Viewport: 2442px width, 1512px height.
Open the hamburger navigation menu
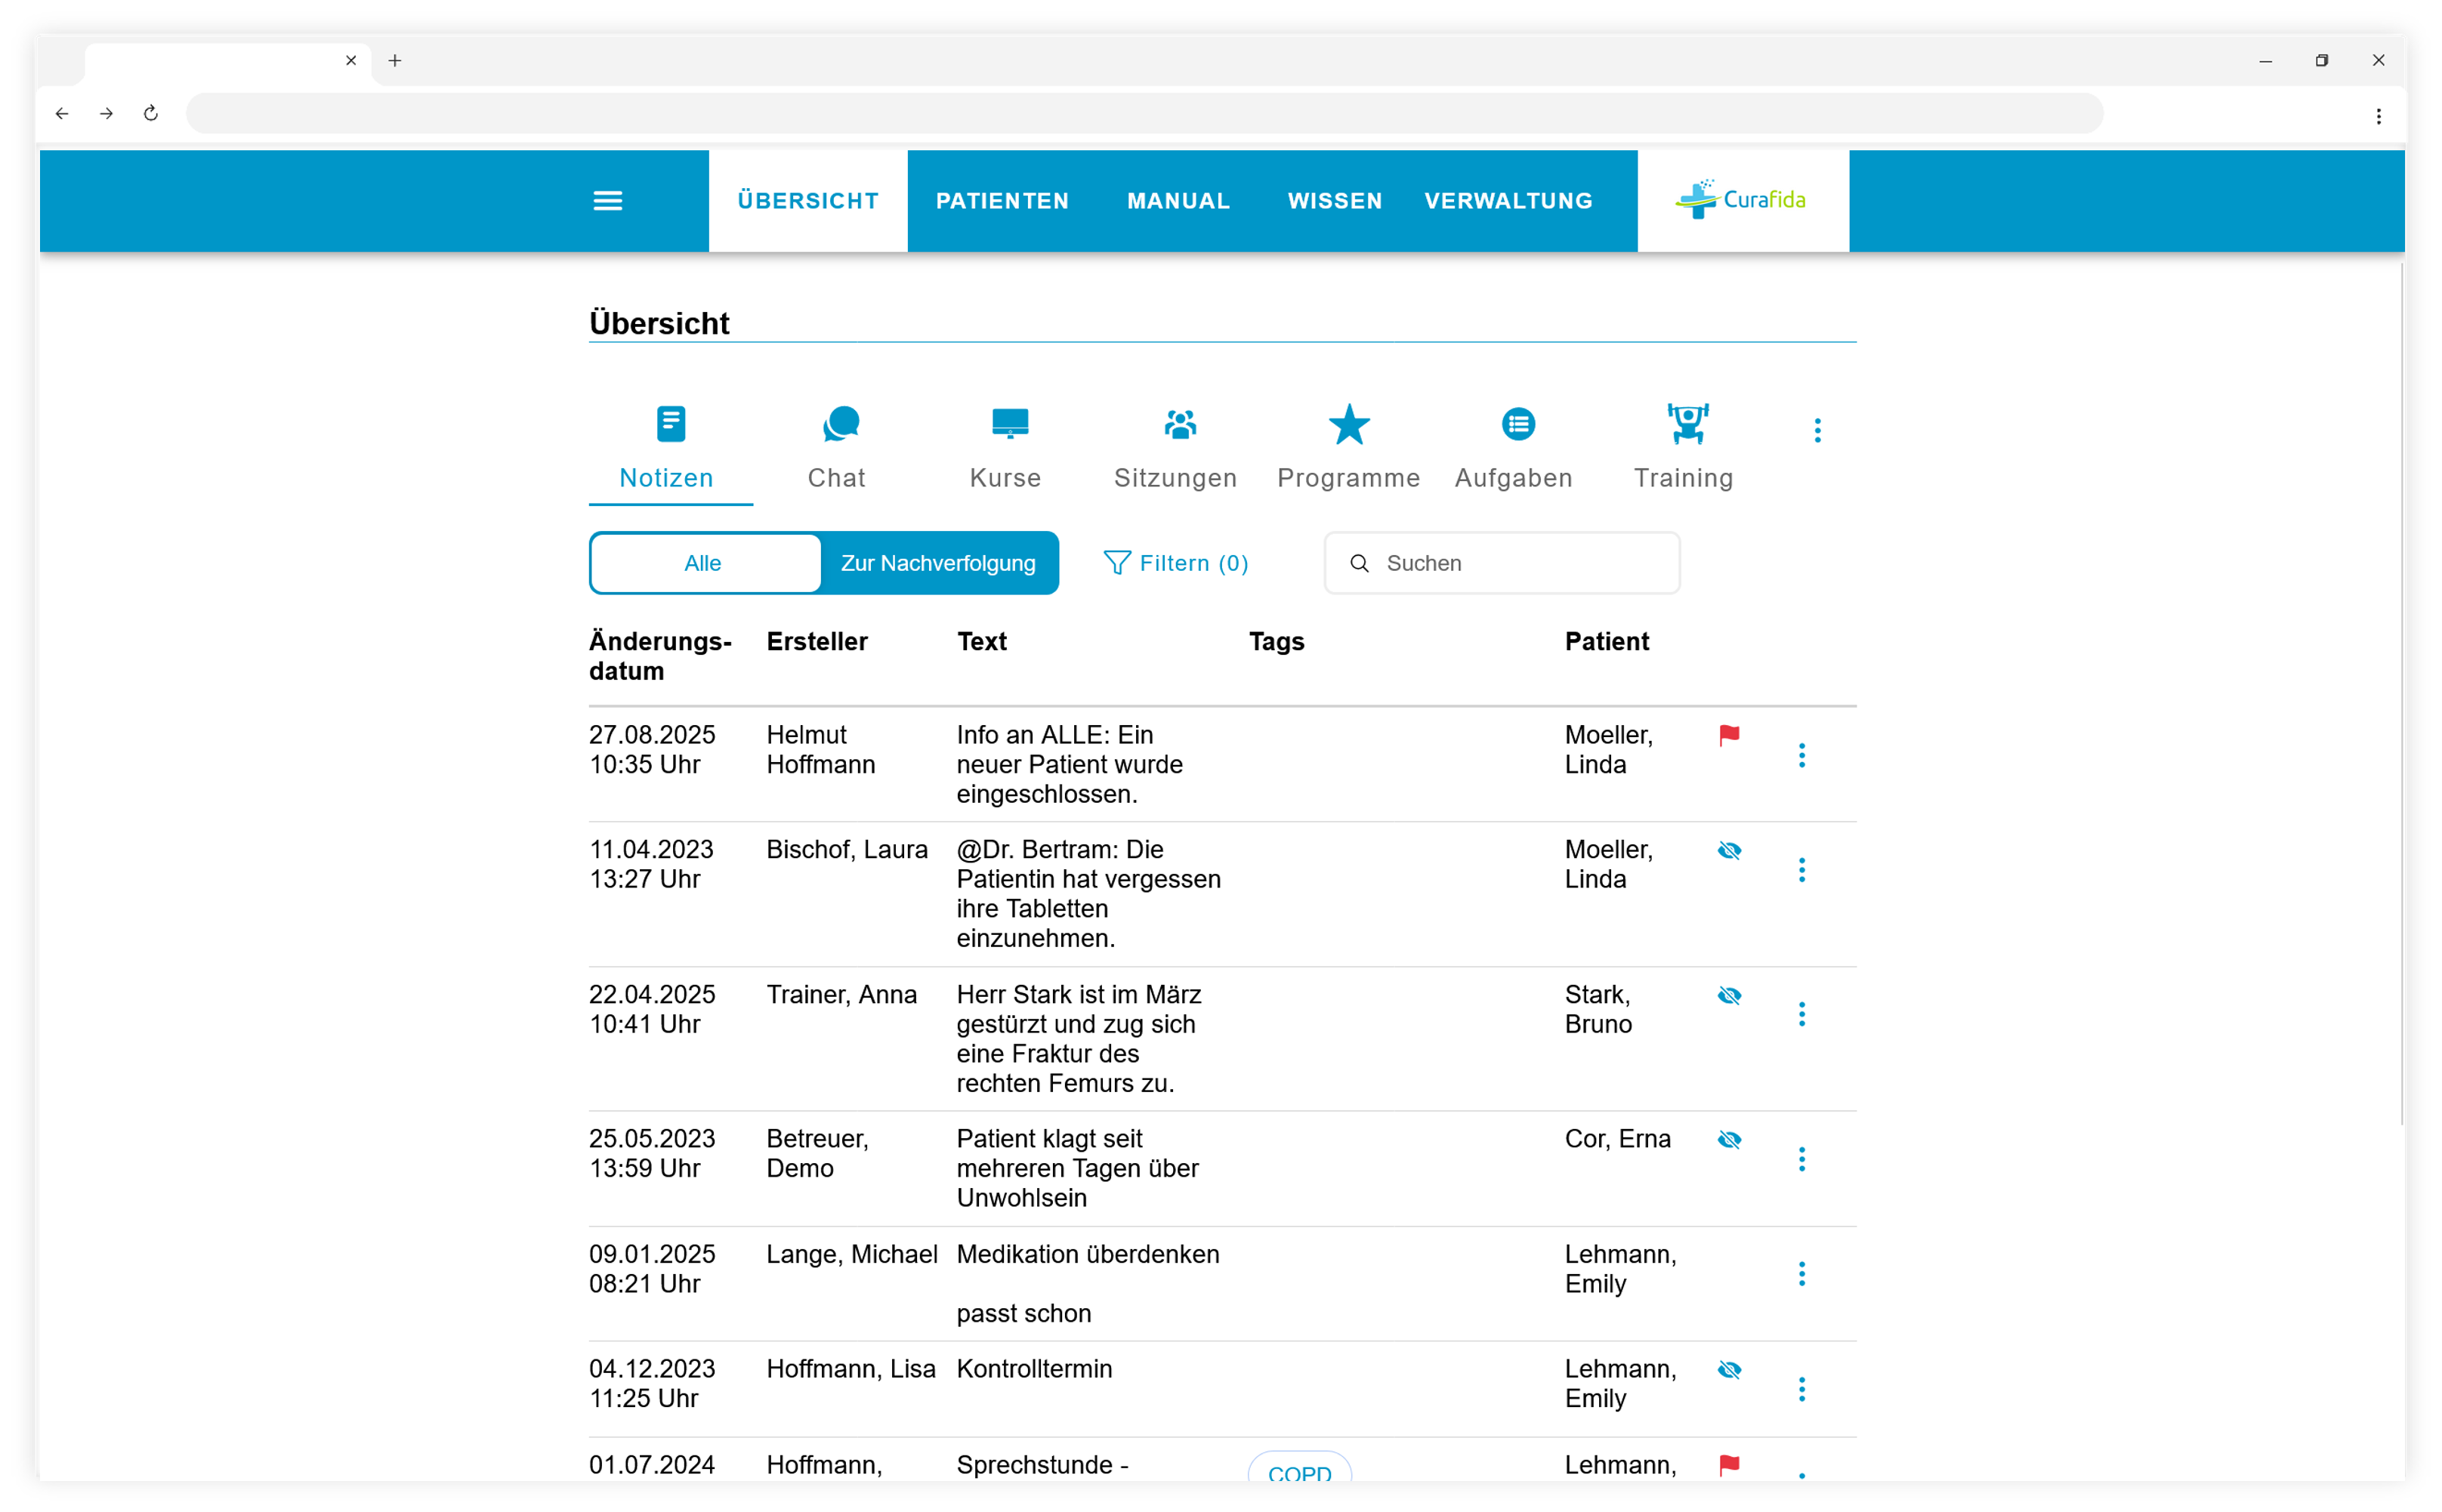pyautogui.click(x=608, y=201)
